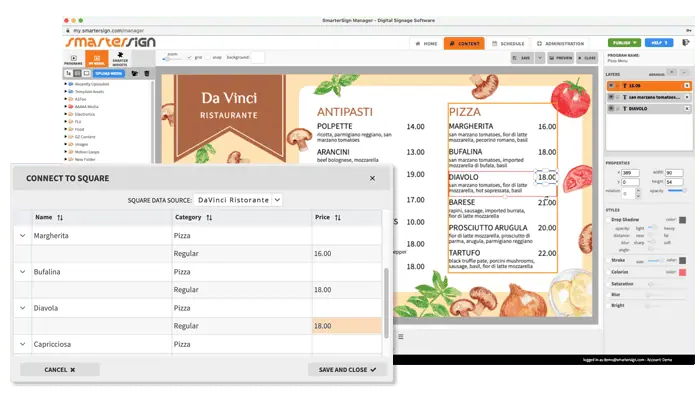Screen dimensions: 700x400
Task: Enable the Colorize checkbox
Action: point(608,272)
